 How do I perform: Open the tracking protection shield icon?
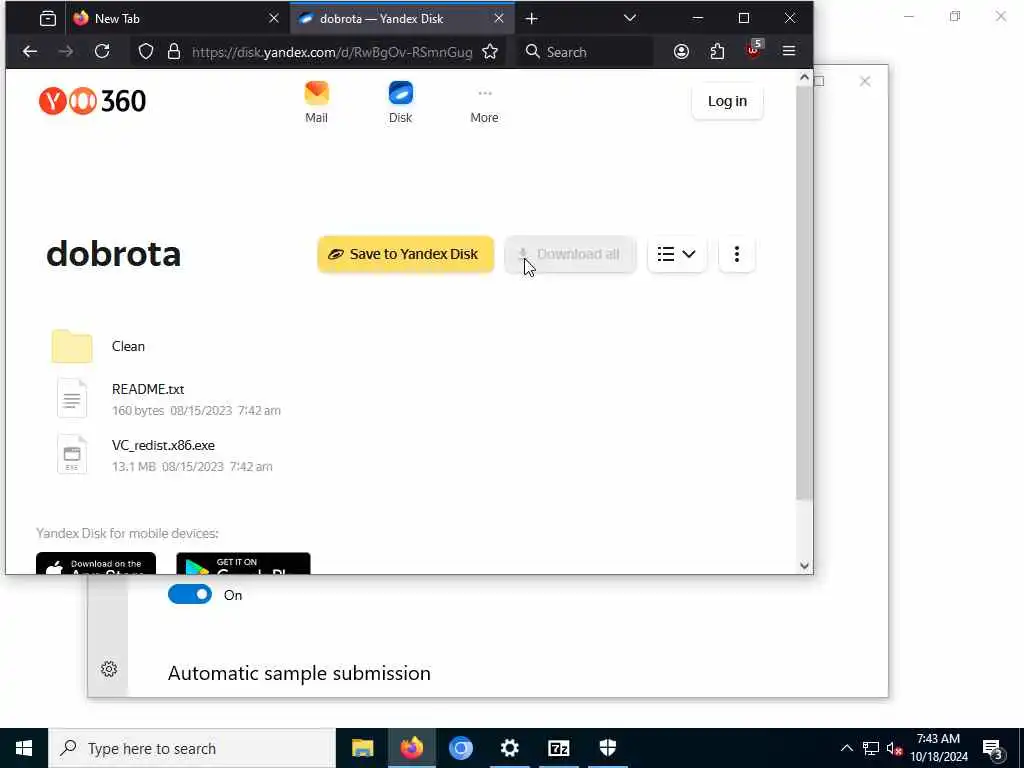click(146, 52)
